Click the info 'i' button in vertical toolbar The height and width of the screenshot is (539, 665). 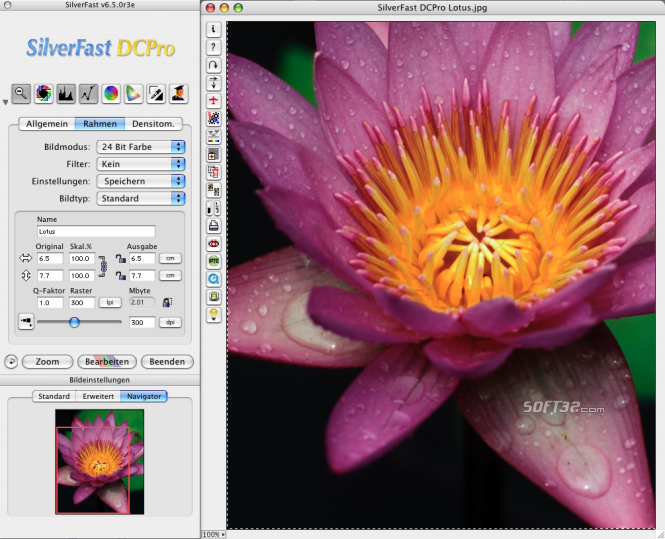(214, 29)
